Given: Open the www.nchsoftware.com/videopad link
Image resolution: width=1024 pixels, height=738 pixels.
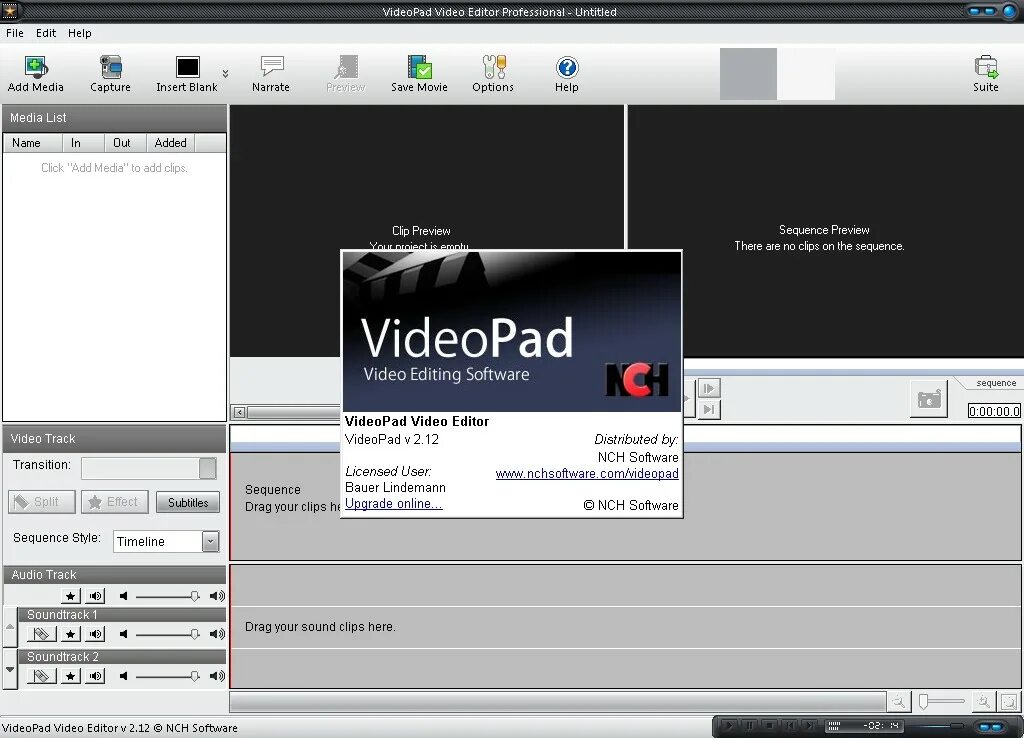Looking at the screenshot, I should (x=587, y=473).
